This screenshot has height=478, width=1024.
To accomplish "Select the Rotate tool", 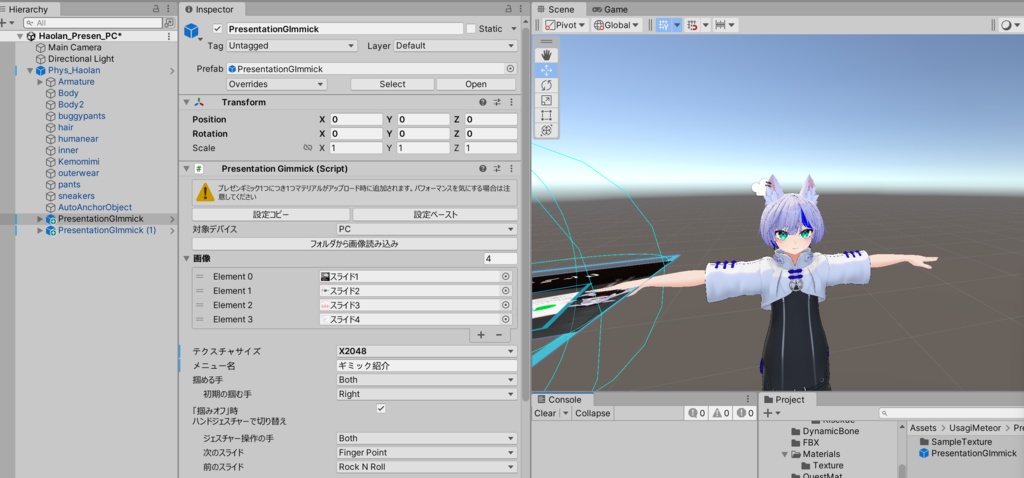I will tap(547, 86).
